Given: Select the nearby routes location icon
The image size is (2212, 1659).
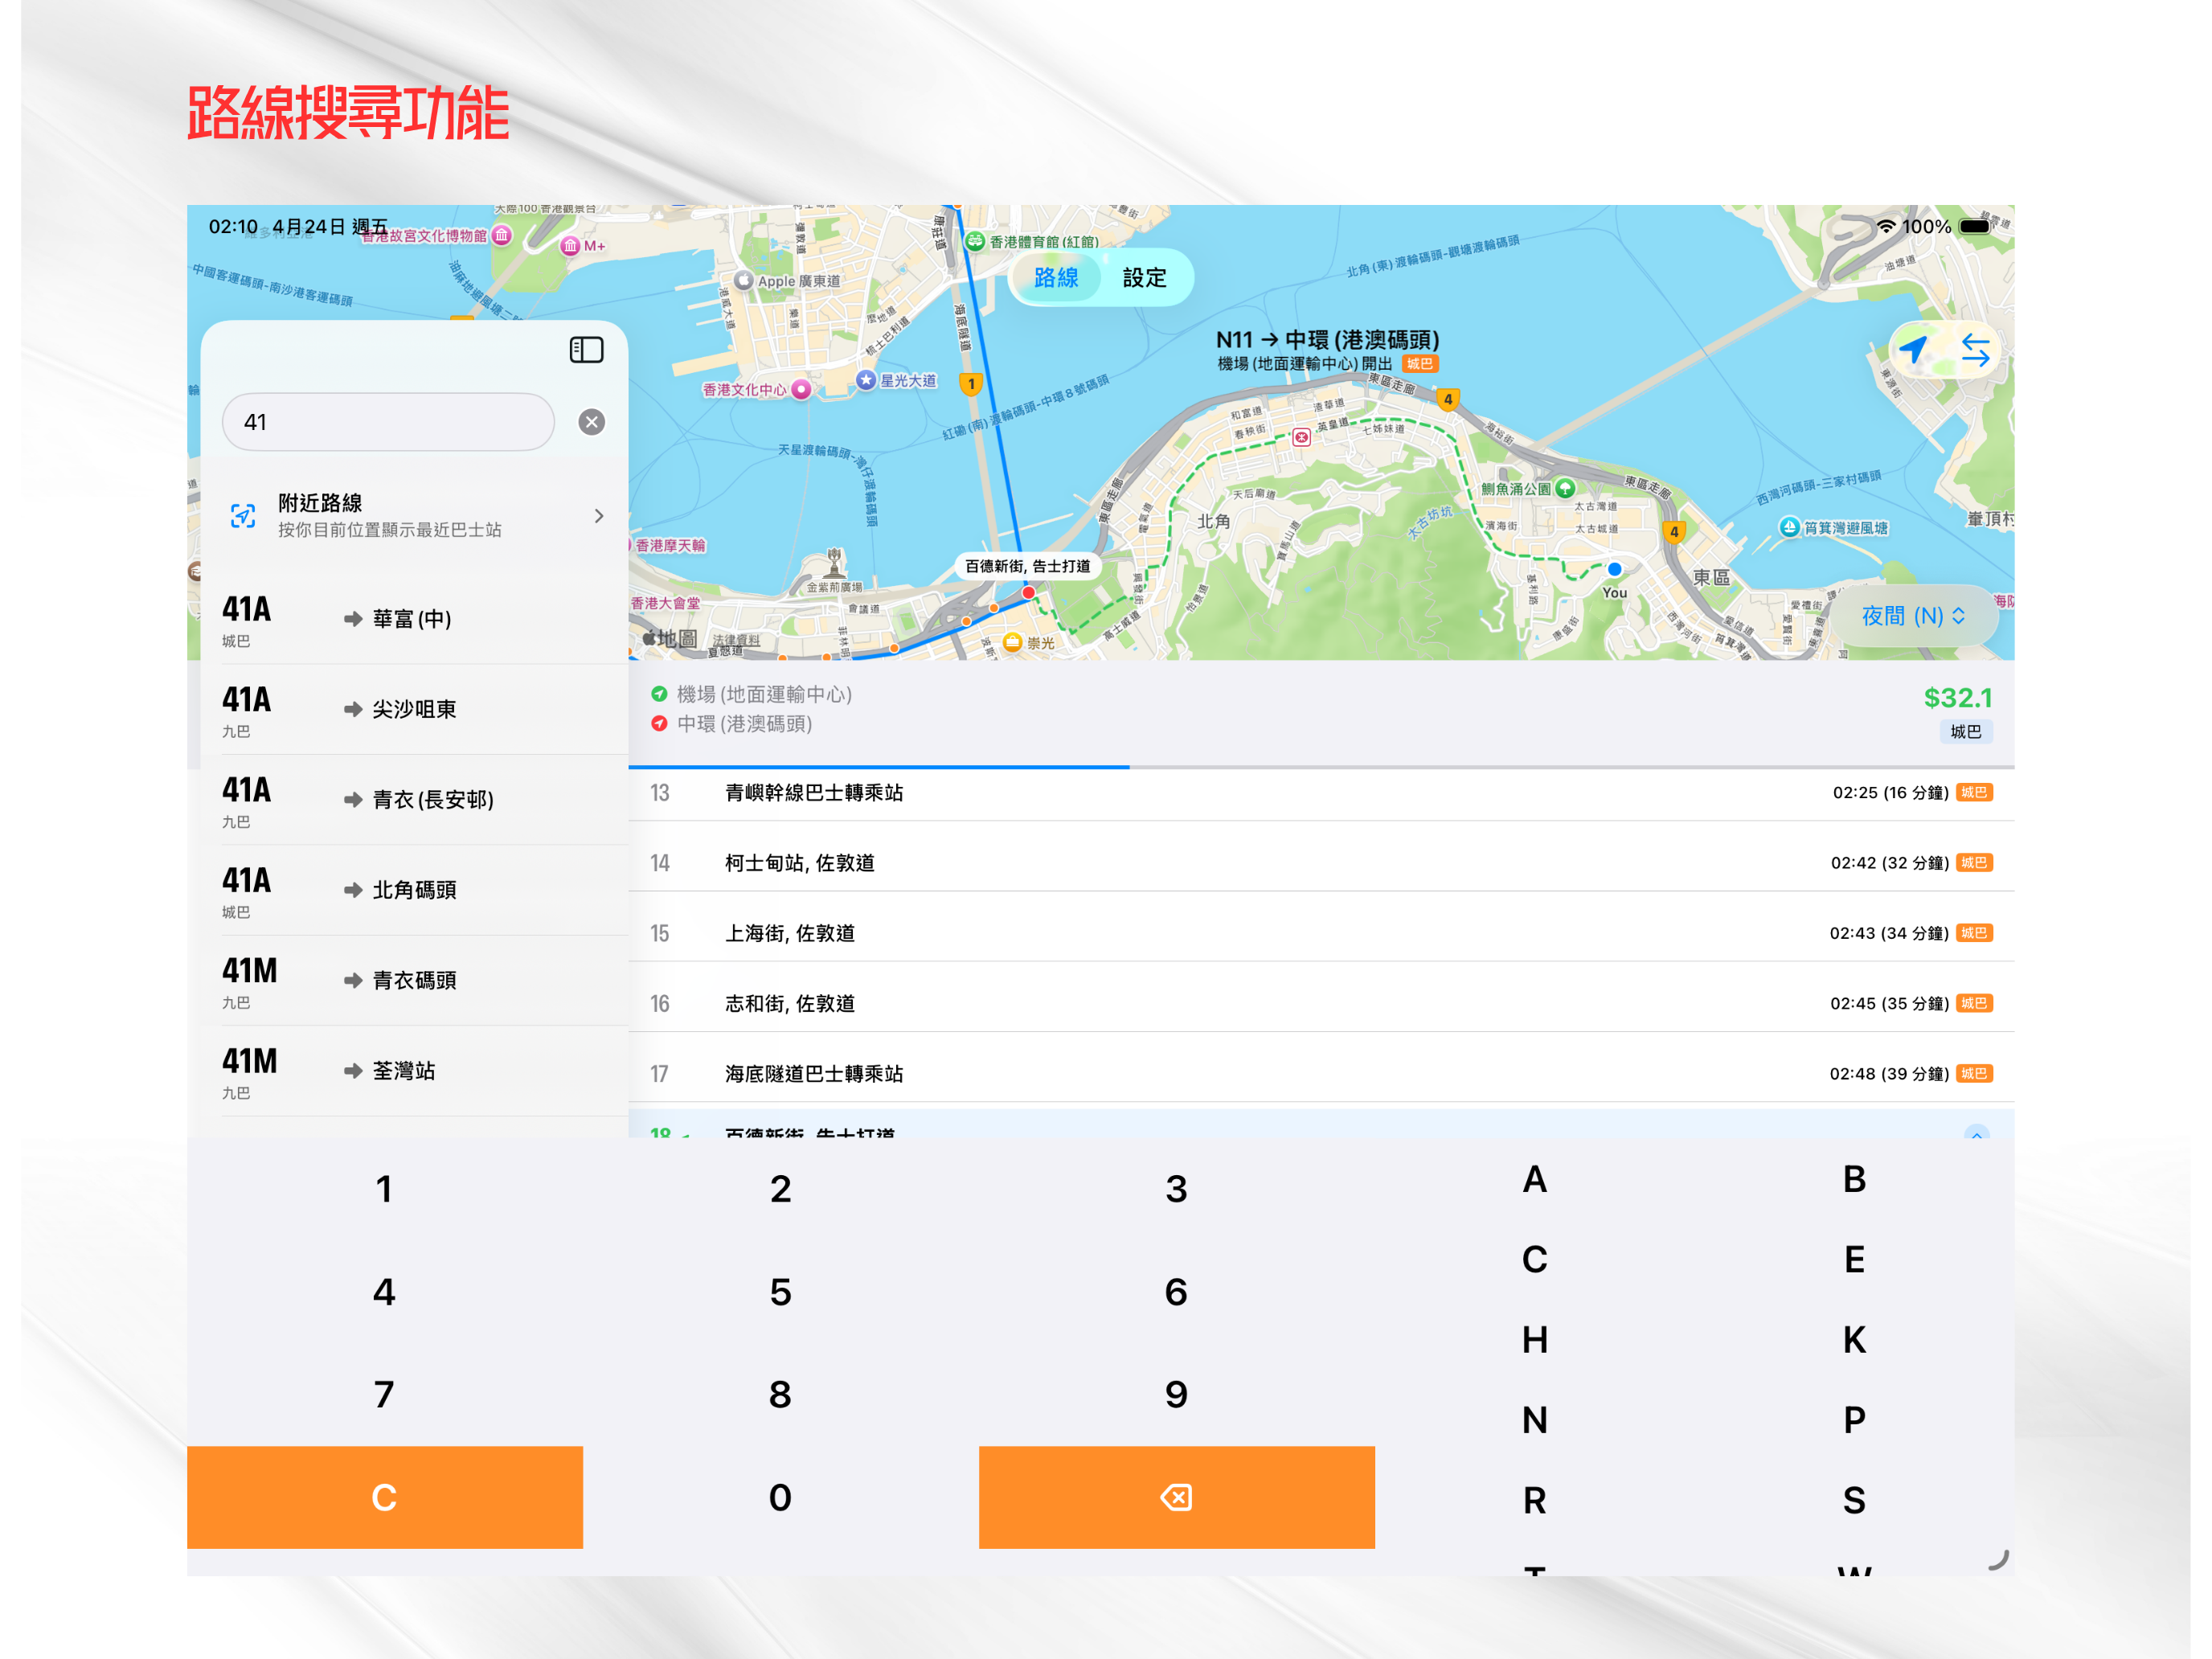Looking at the screenshot, I should point(243,515).
